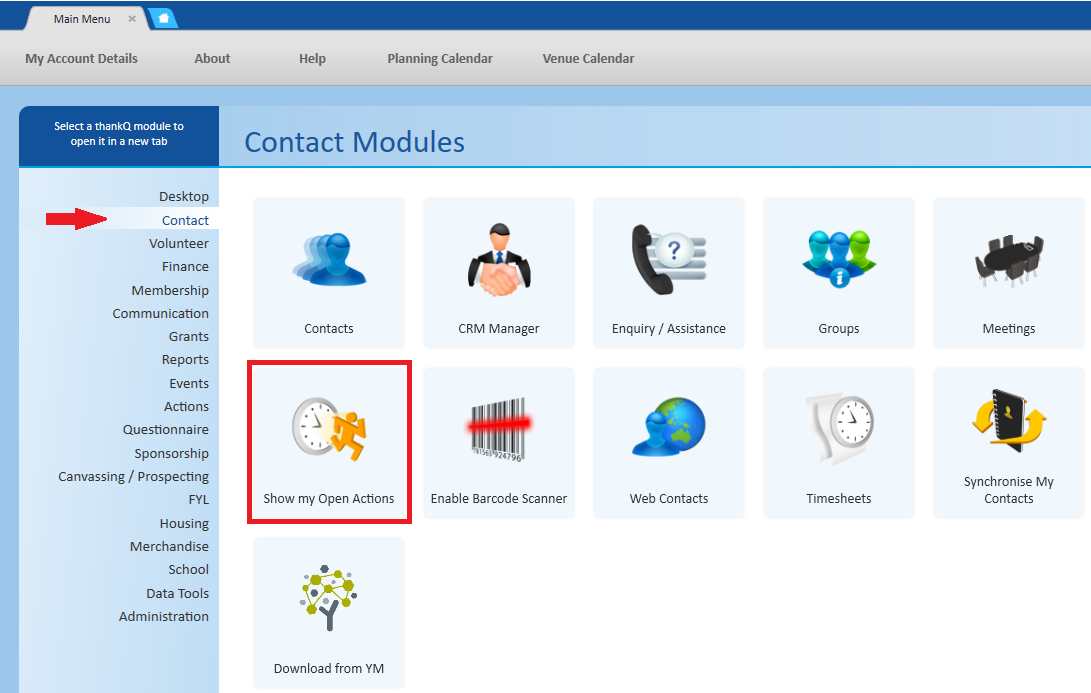Screen dimensions: 1091x693
Task: Click Show my Open Actions icon
Action: 329,428
